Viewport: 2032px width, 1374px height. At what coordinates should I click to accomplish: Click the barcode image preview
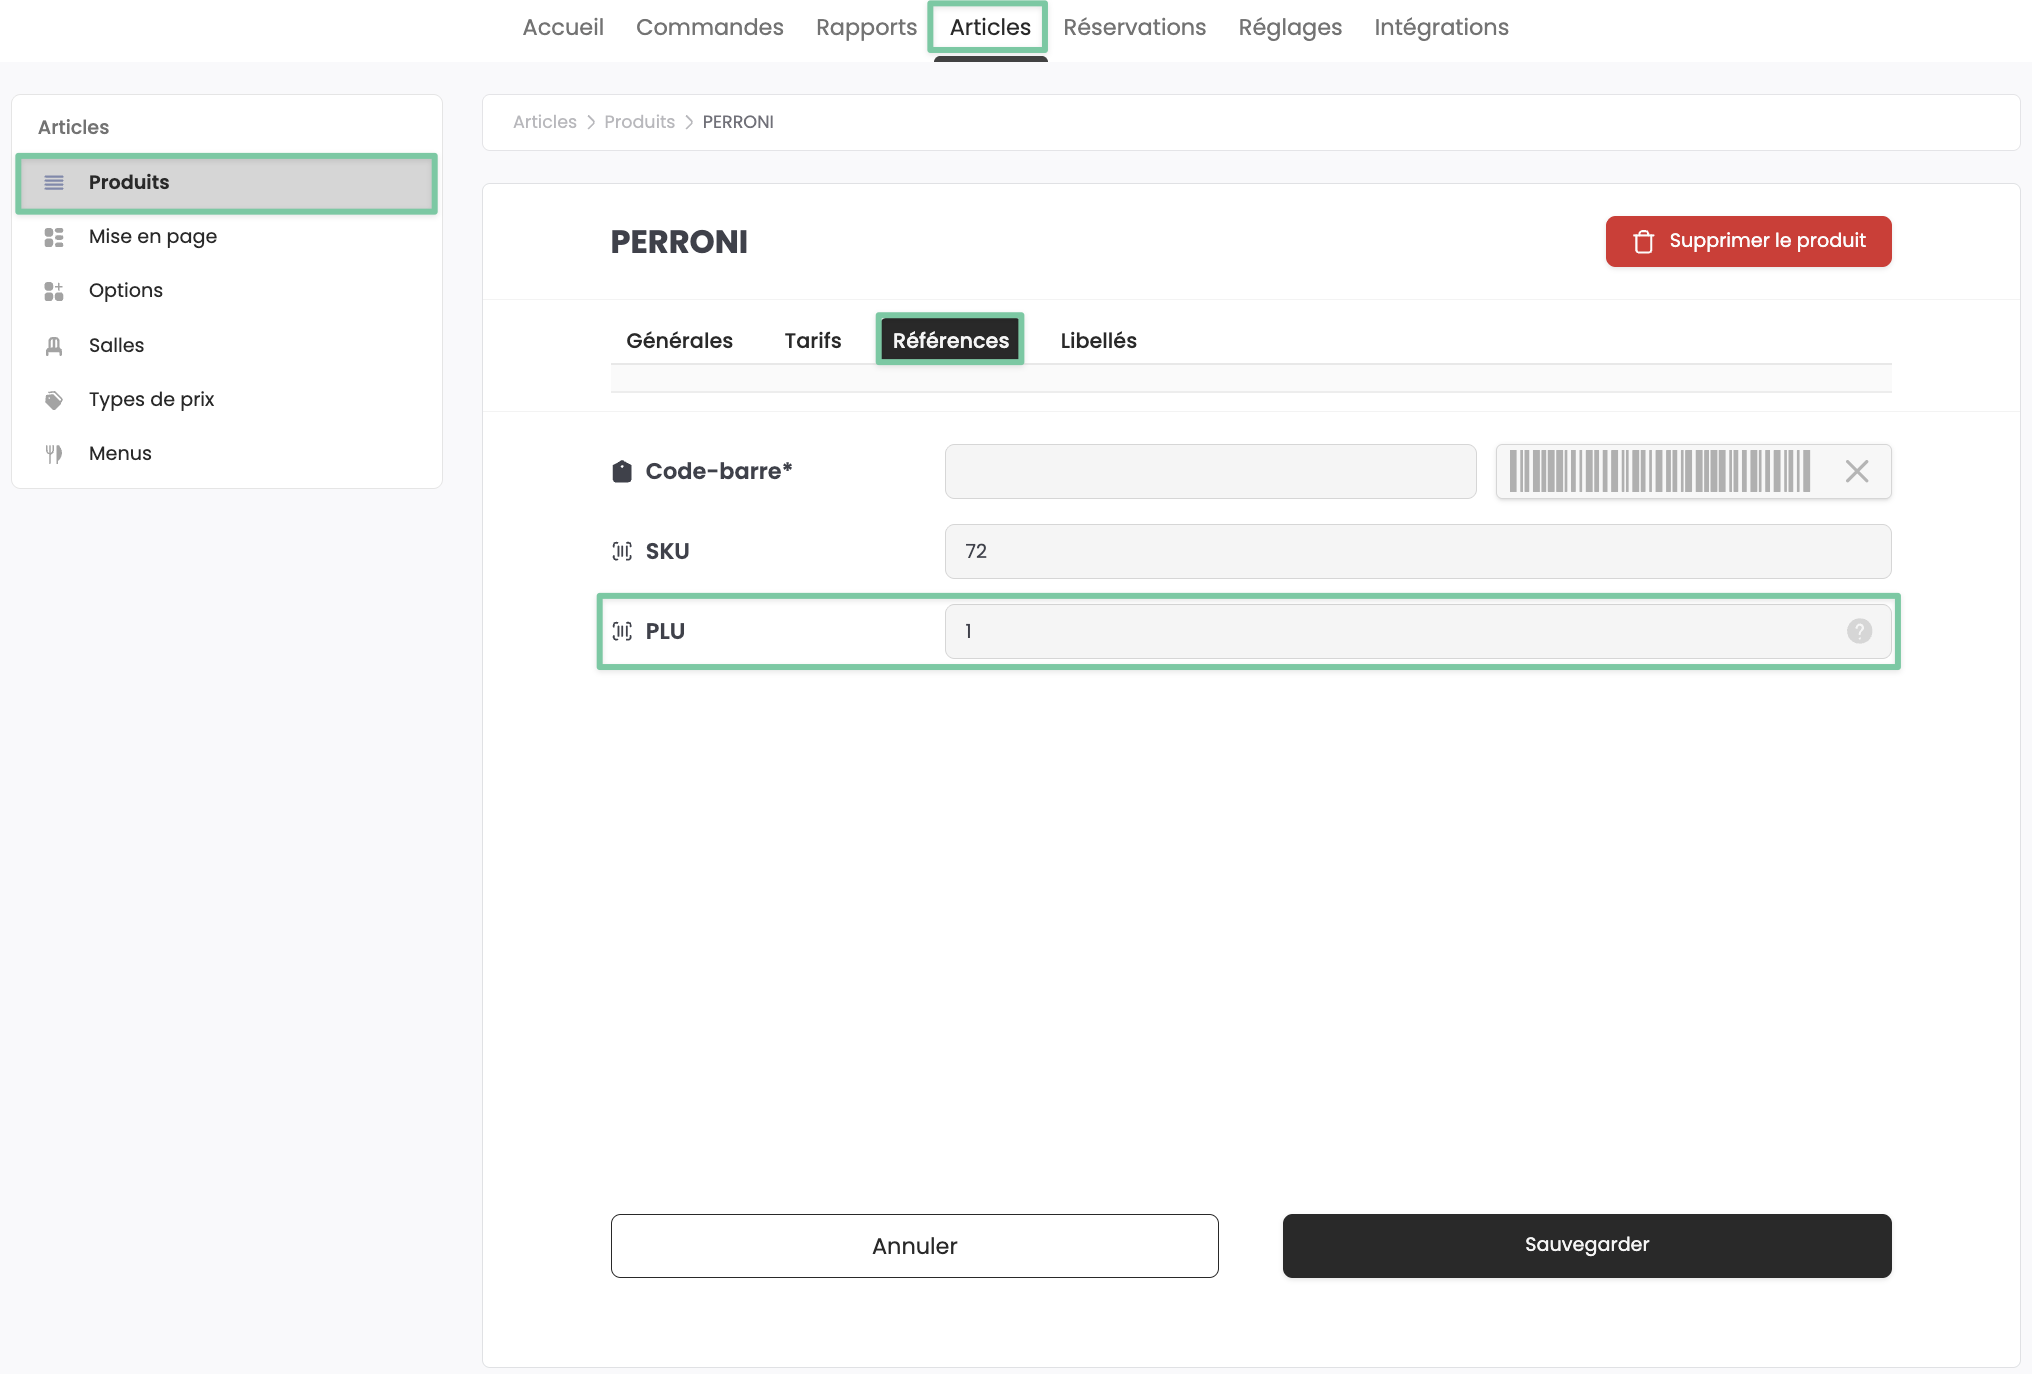click(x=1659, y=471)
